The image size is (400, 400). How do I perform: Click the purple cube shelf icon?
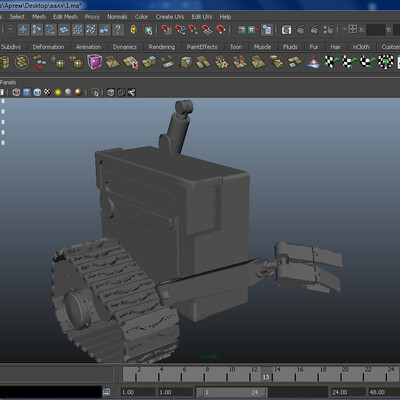tap(95, 62)
